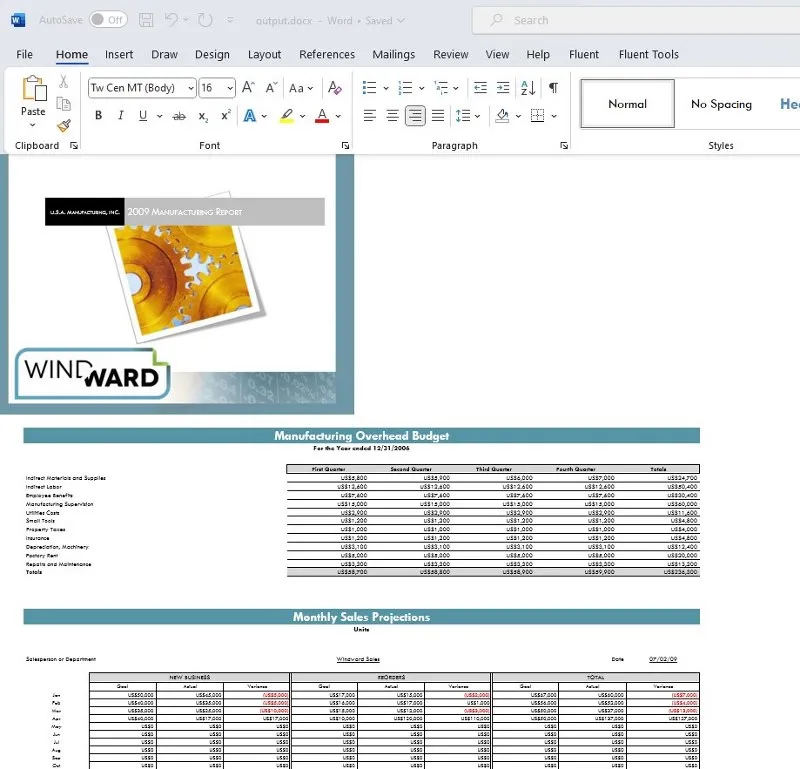Toggle Align Right button
Screen dimensions: 800x769
click(x=415, y=116)
